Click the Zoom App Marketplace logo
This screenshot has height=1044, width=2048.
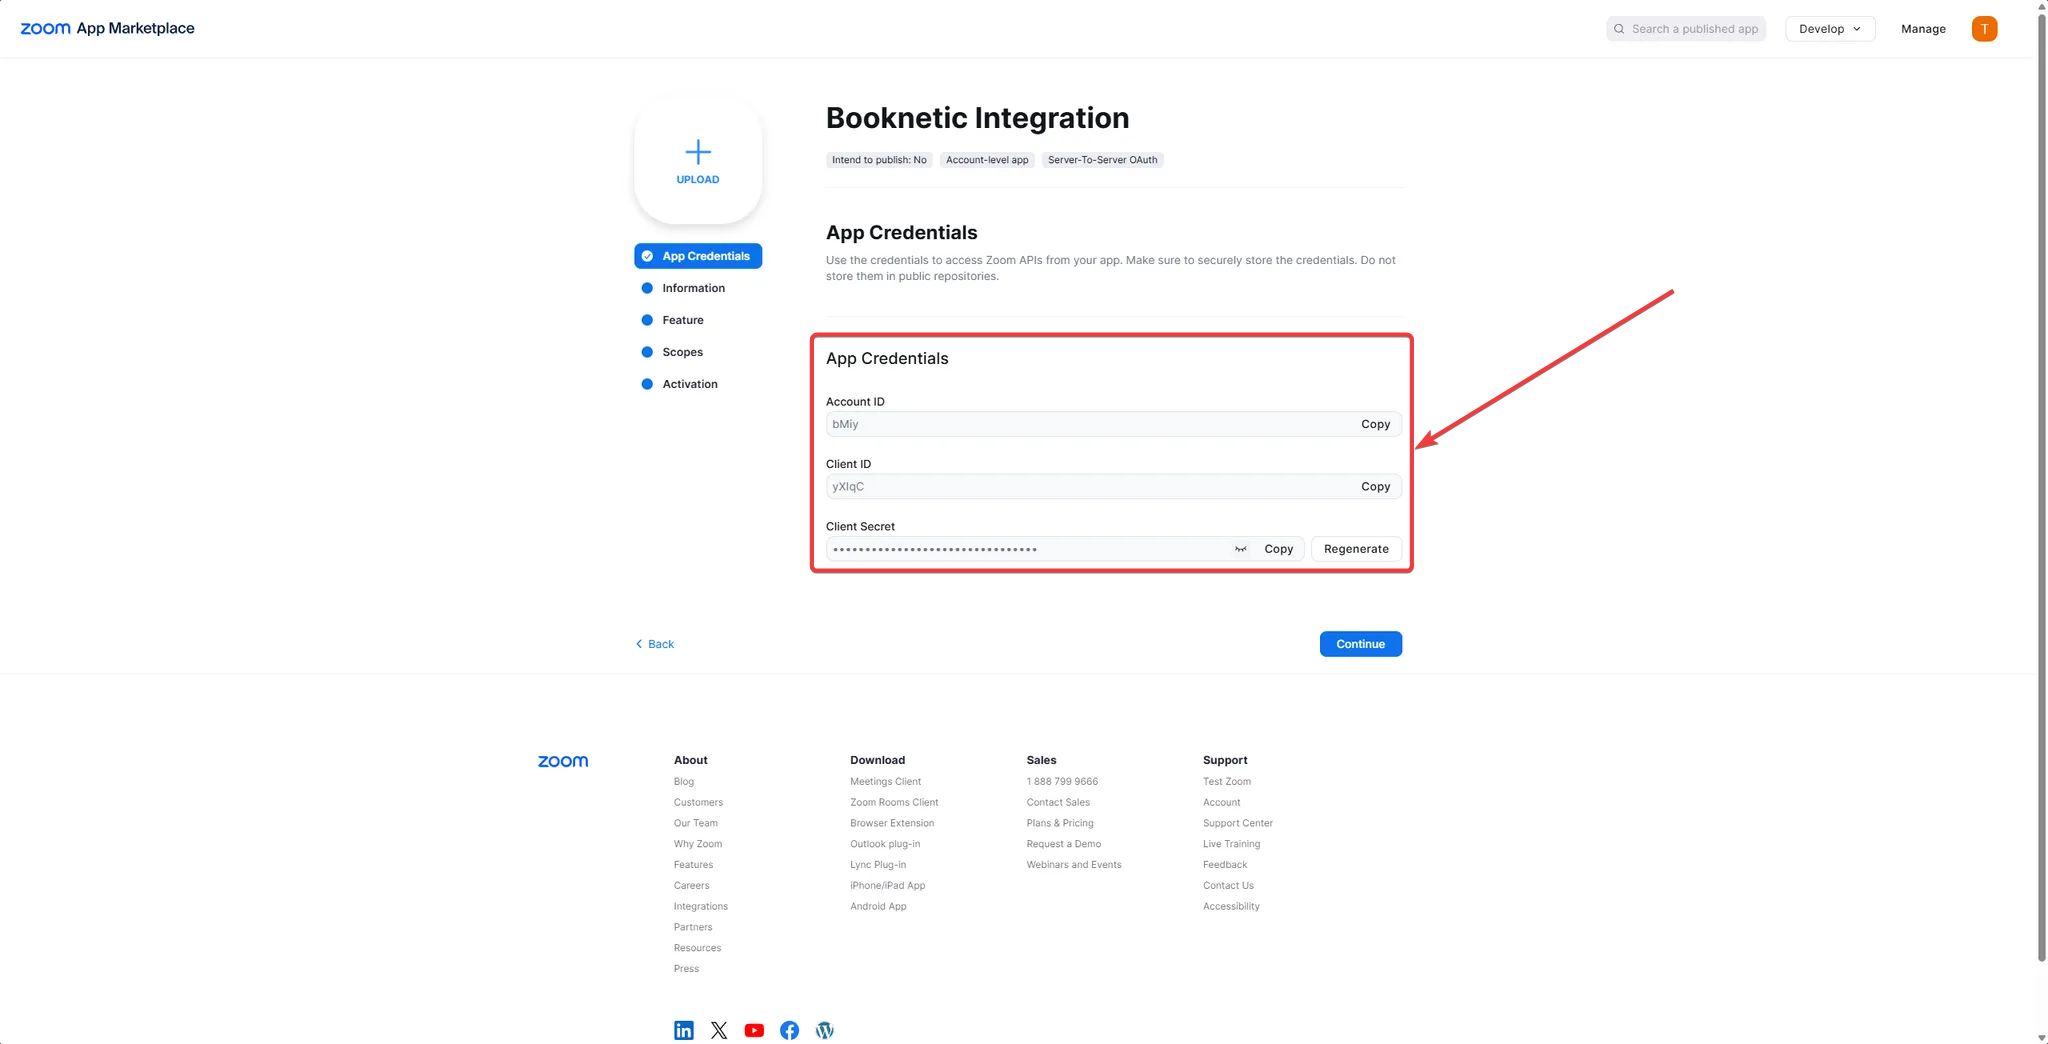click(x=107, y=28)
